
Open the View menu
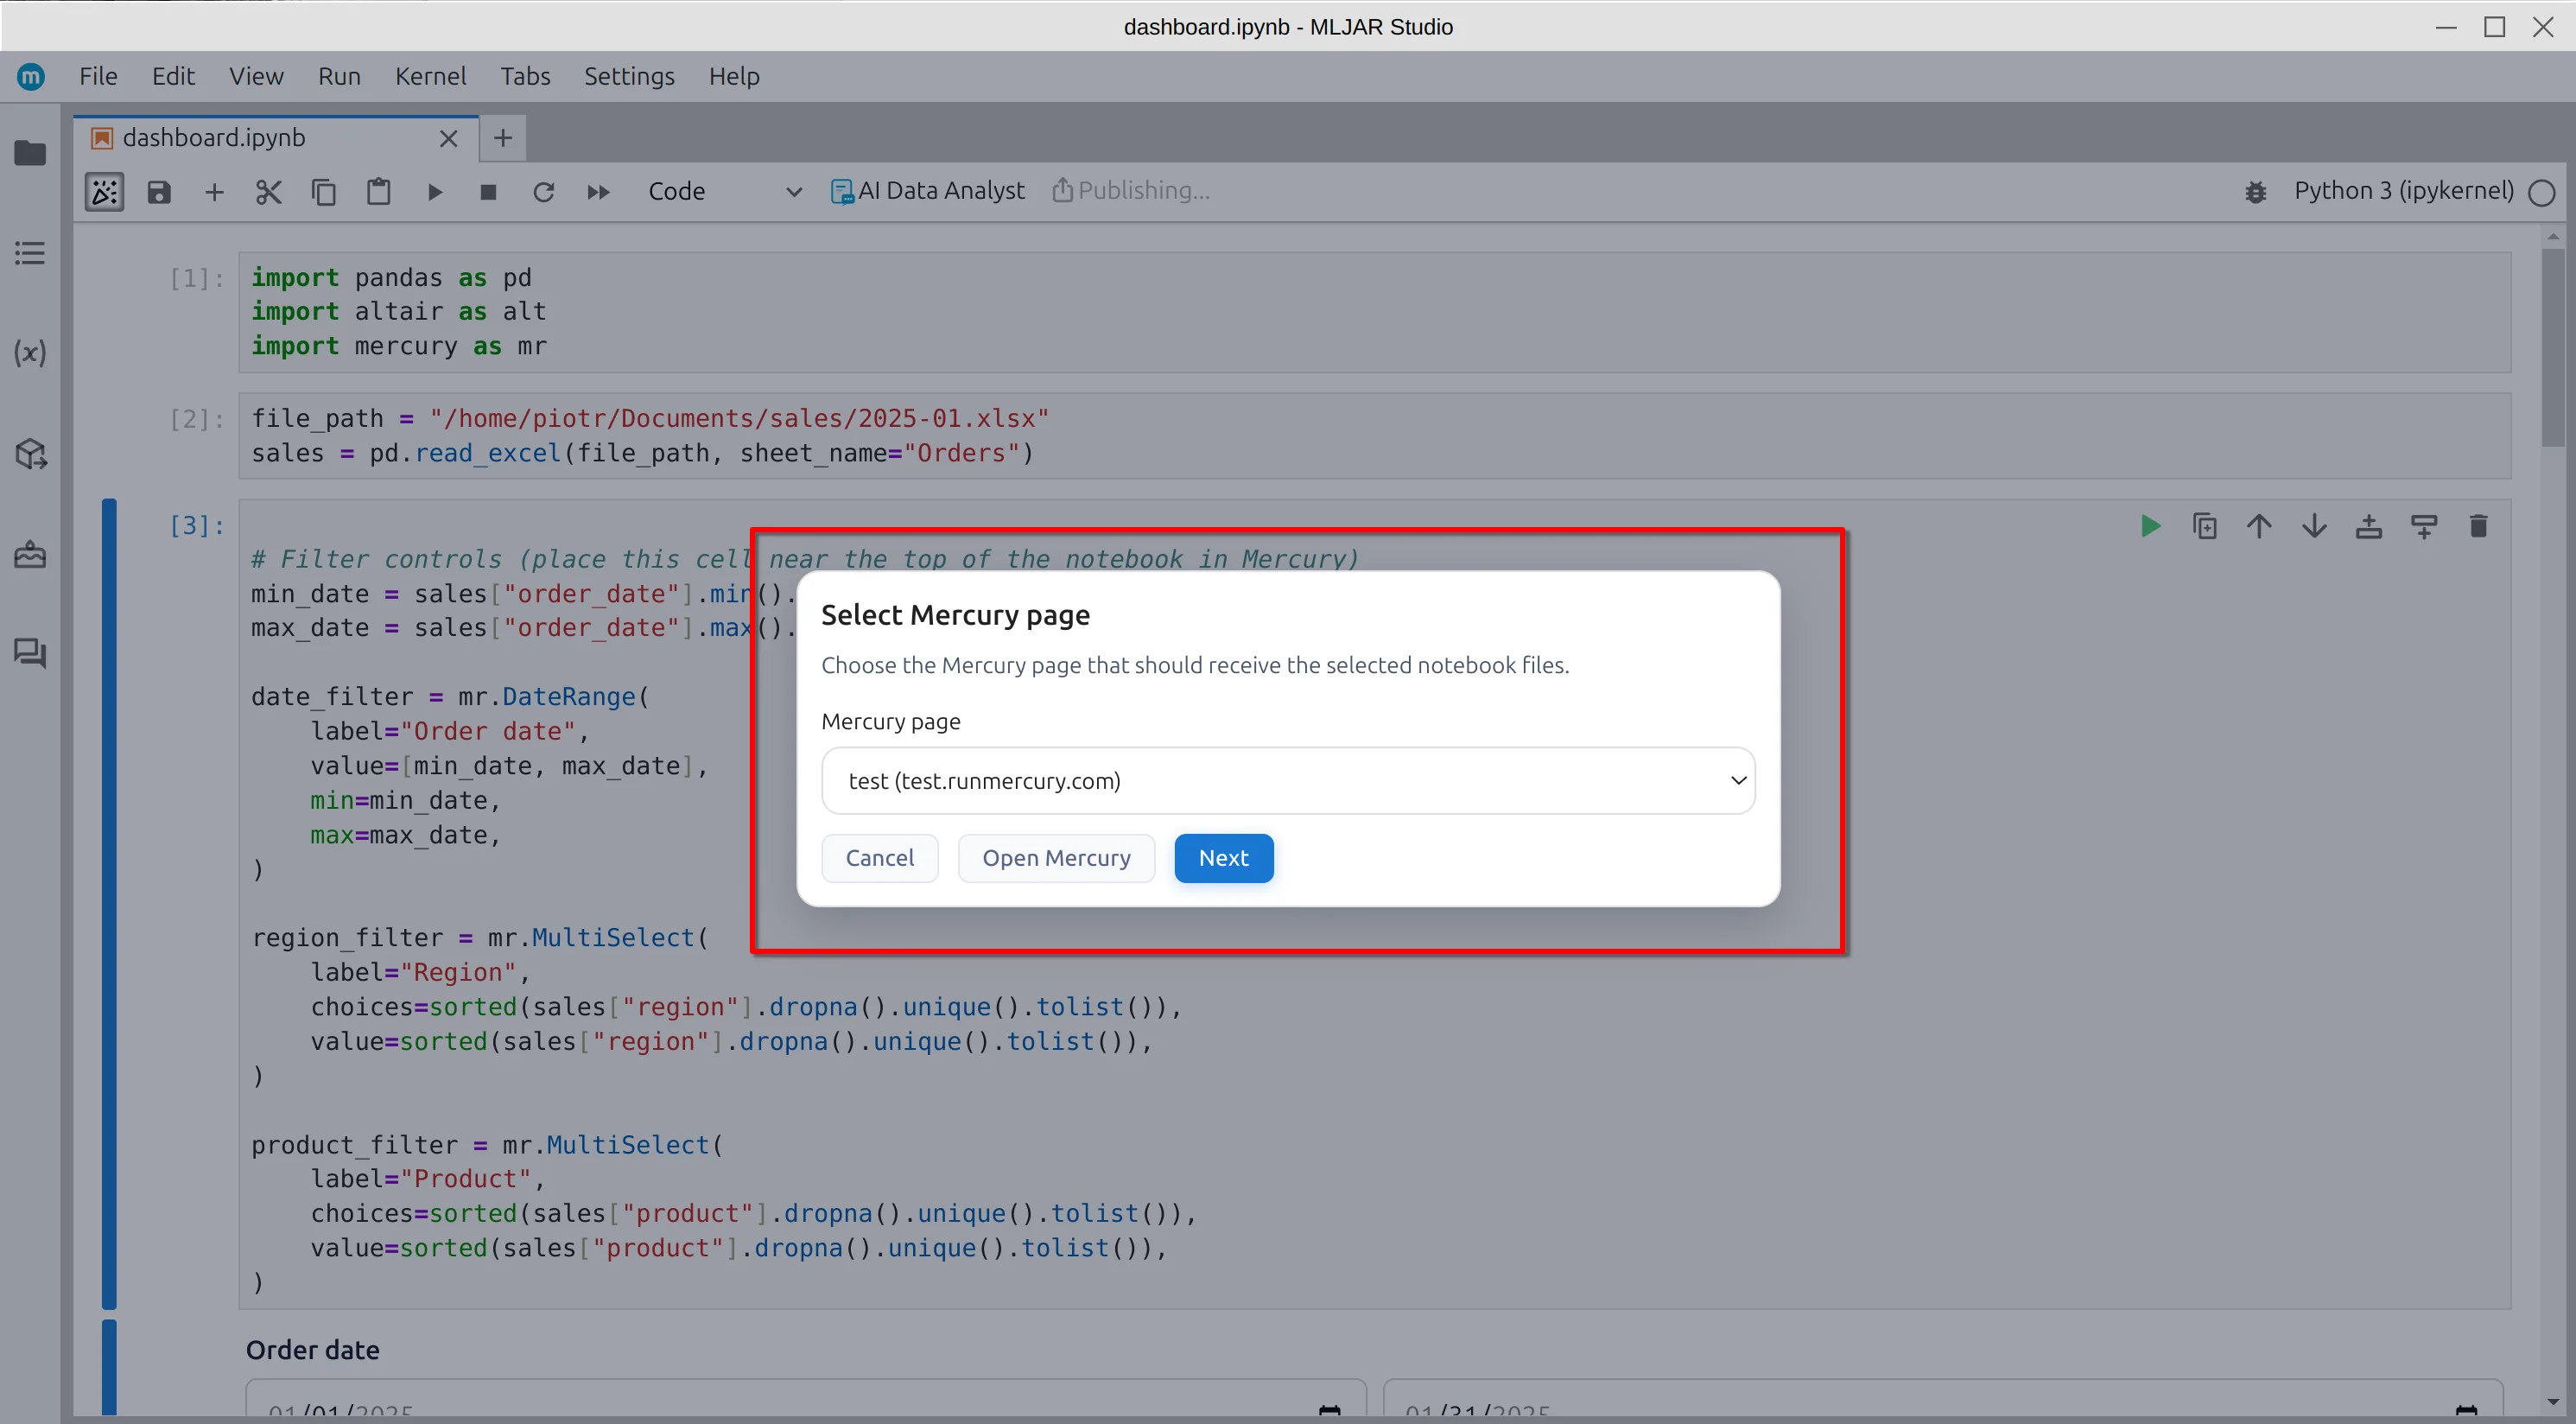[x=256, y=76]
